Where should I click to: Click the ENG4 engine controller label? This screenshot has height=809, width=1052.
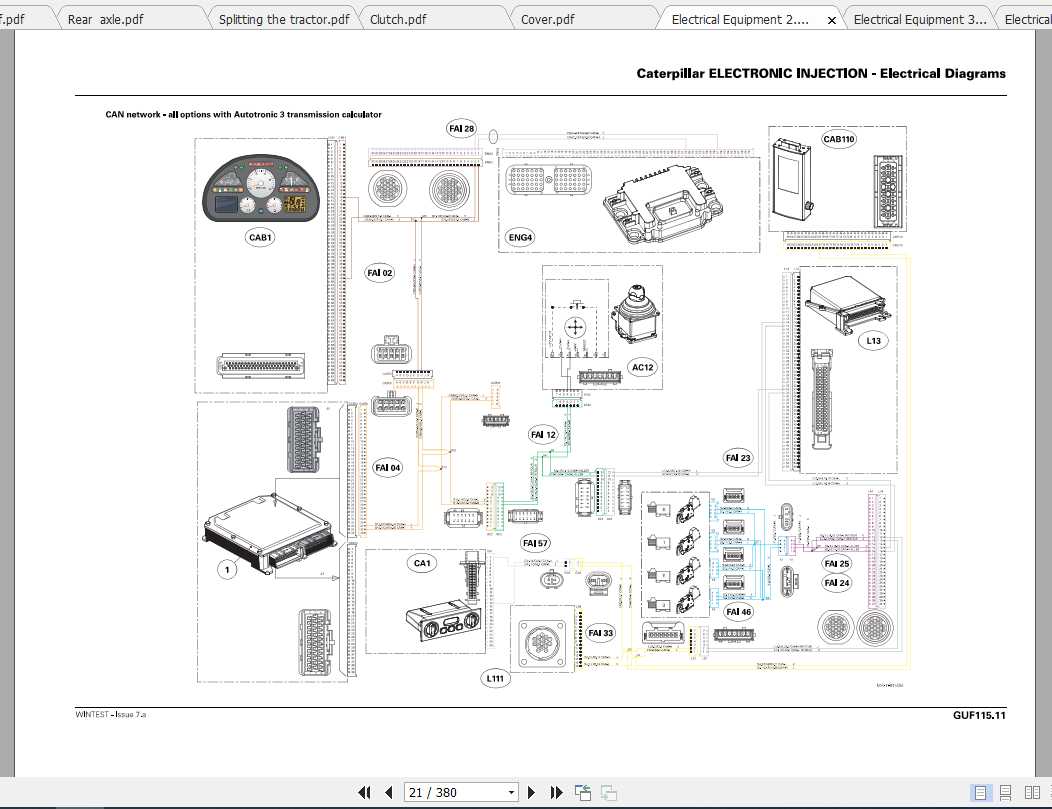pyautogui.click(x=520, y=237)
